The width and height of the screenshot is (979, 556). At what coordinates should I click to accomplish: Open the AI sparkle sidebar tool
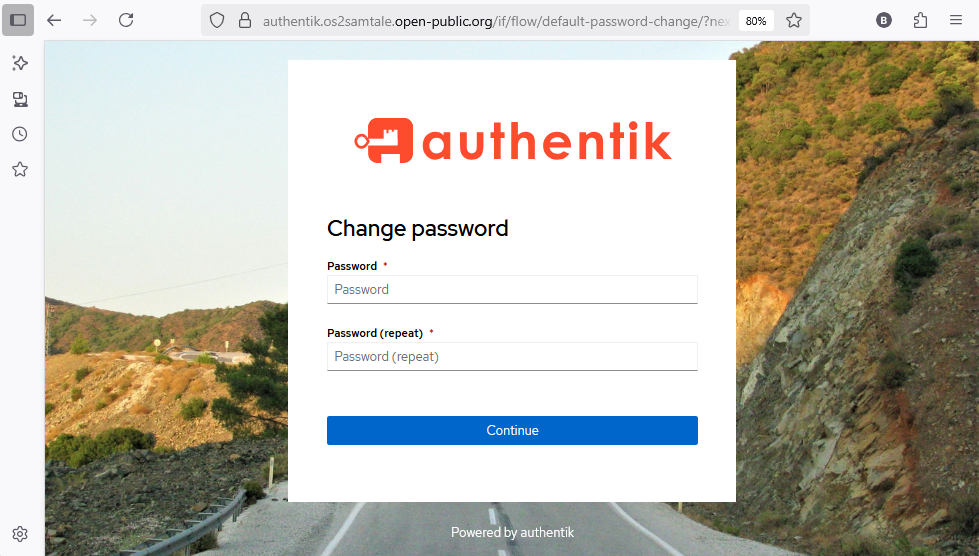coord(20,63)
